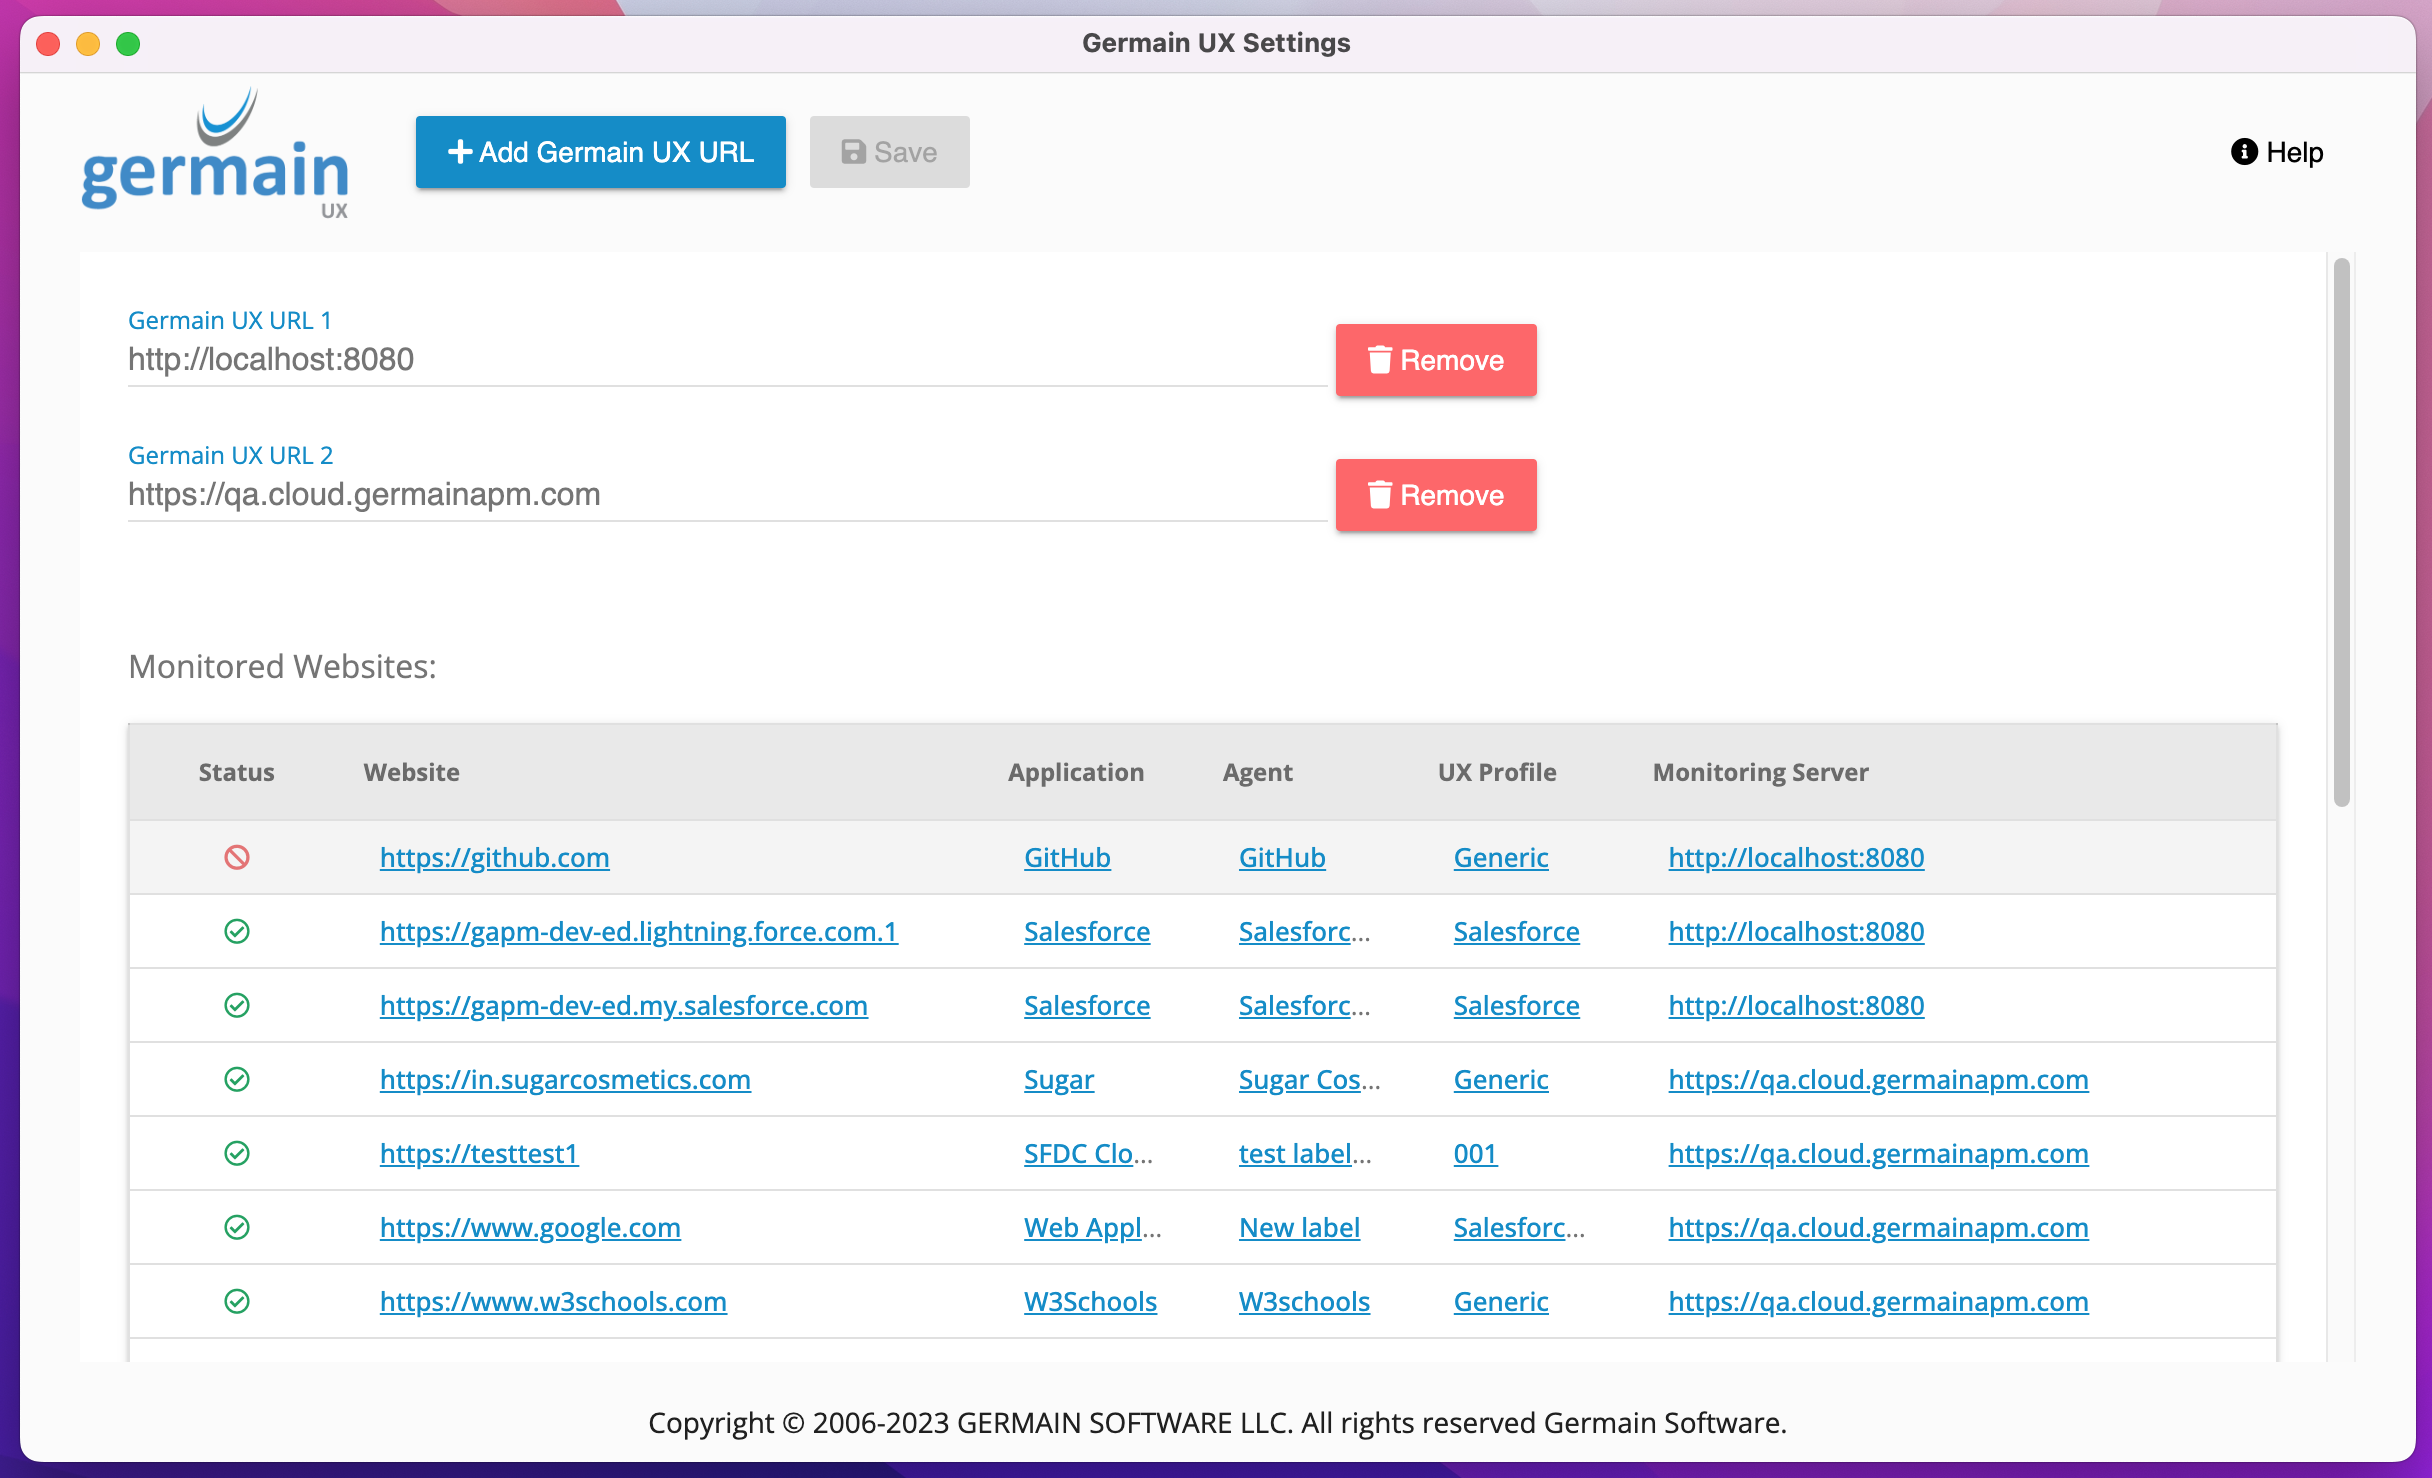The width and height of the screenshot is (2432, 1478).
Task: Open the 001 UX Profile link
Action: [1474, 1153]
